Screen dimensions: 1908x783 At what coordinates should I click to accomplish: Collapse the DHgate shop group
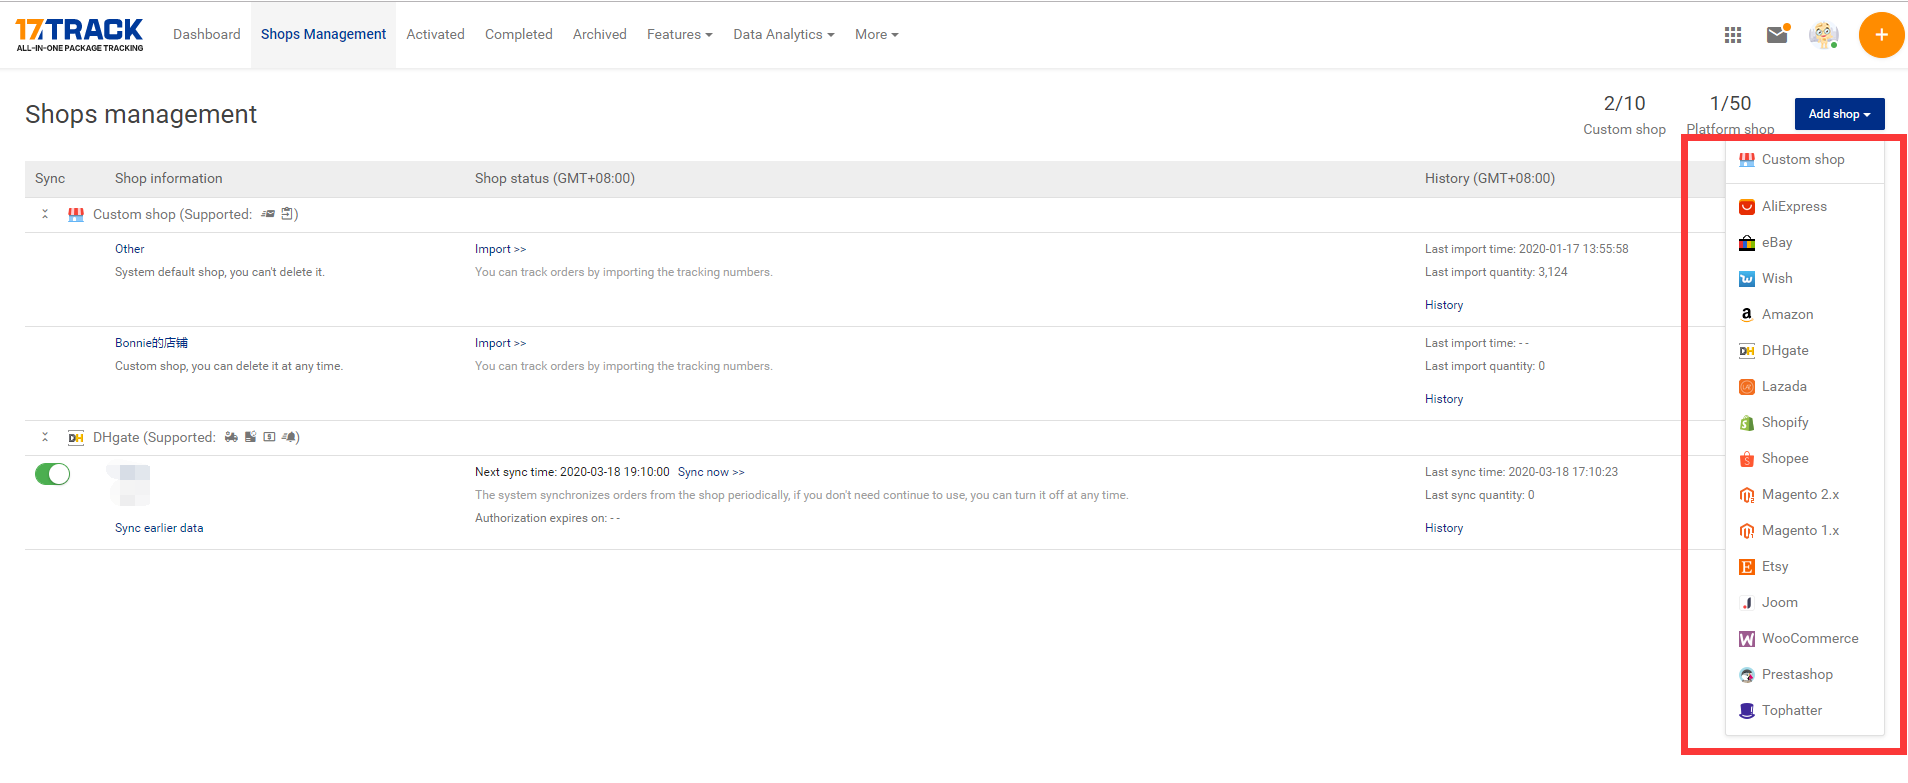[45, 437]
